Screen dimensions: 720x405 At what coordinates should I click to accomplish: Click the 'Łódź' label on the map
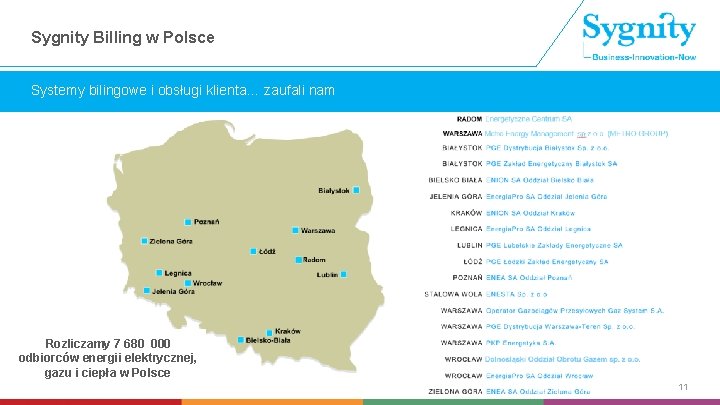267,252
